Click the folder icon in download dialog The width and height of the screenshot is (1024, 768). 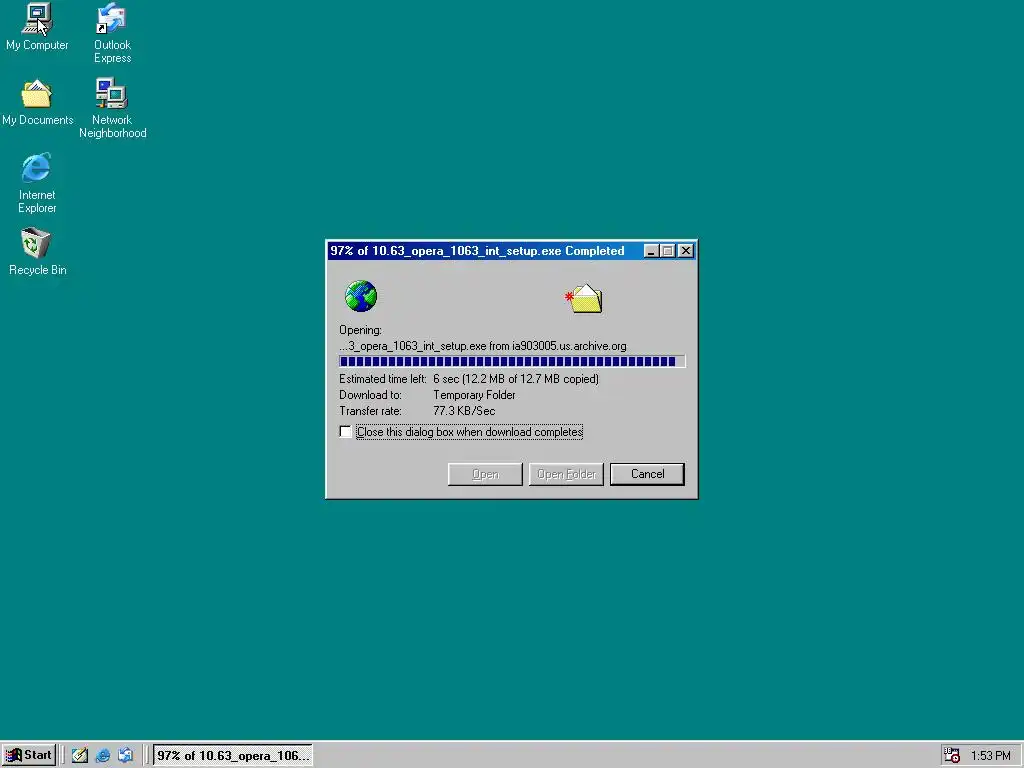pyautogui.click(x=584, y=298)
